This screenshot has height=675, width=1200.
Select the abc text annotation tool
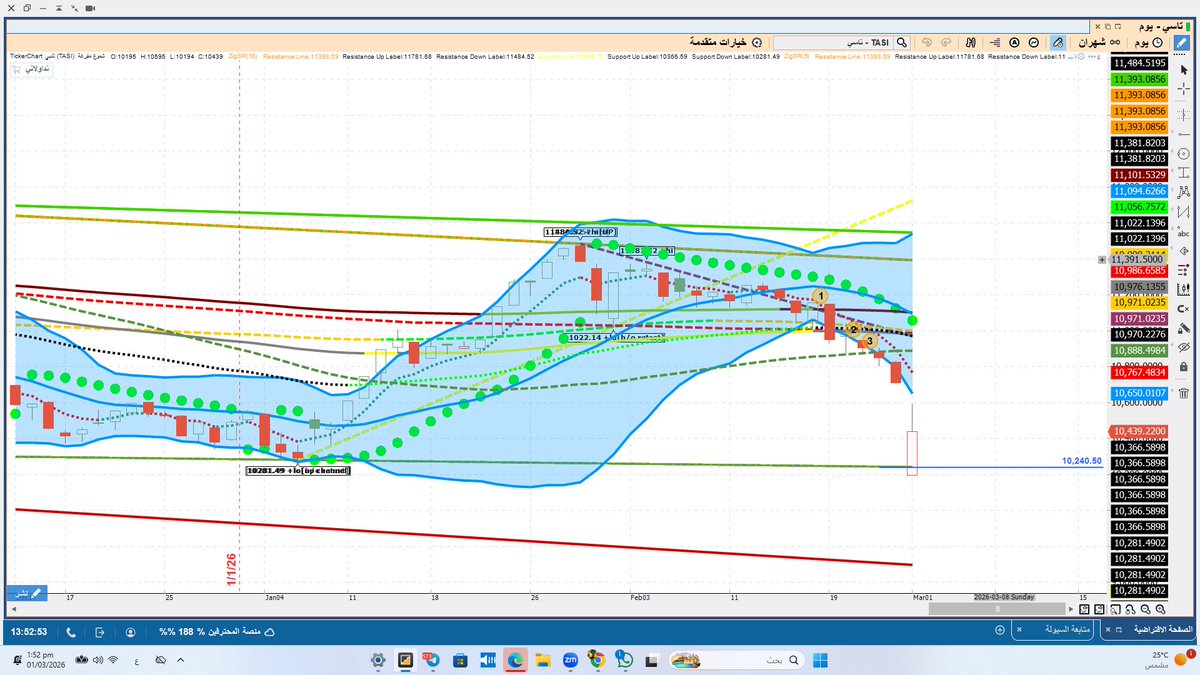1184,232
